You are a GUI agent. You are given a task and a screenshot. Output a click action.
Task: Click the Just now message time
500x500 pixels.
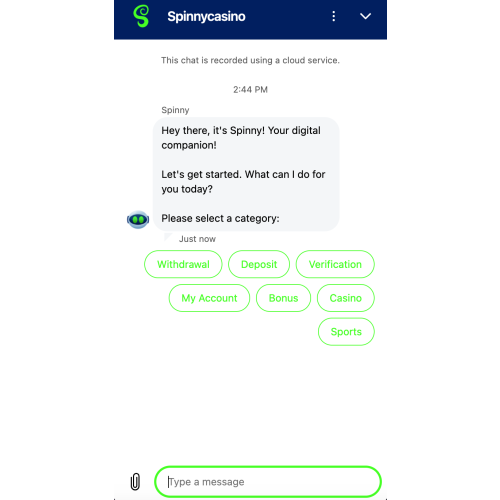197,239
